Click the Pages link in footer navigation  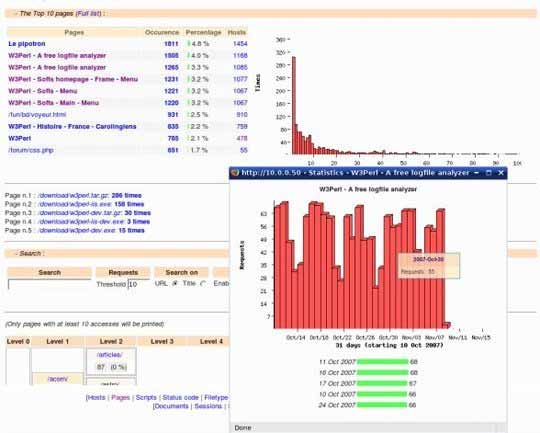(x=121, y=398)
